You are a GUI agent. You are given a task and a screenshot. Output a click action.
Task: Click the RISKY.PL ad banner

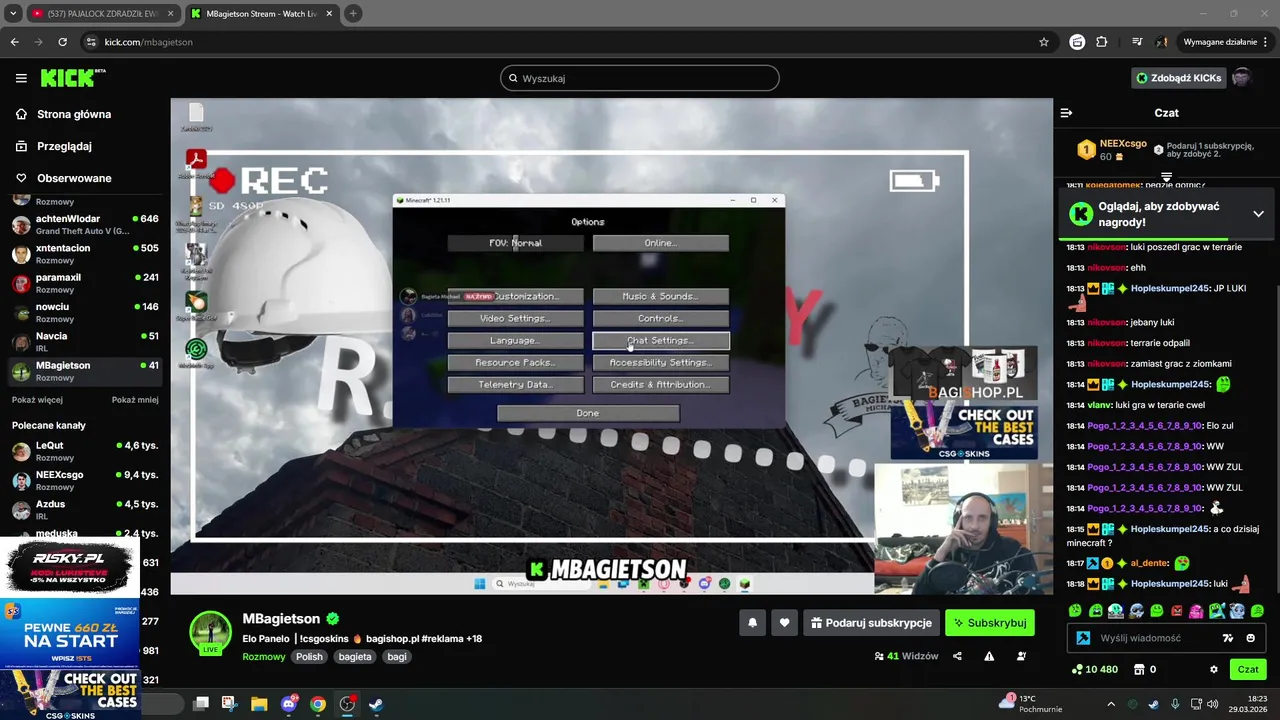[68, 568]
